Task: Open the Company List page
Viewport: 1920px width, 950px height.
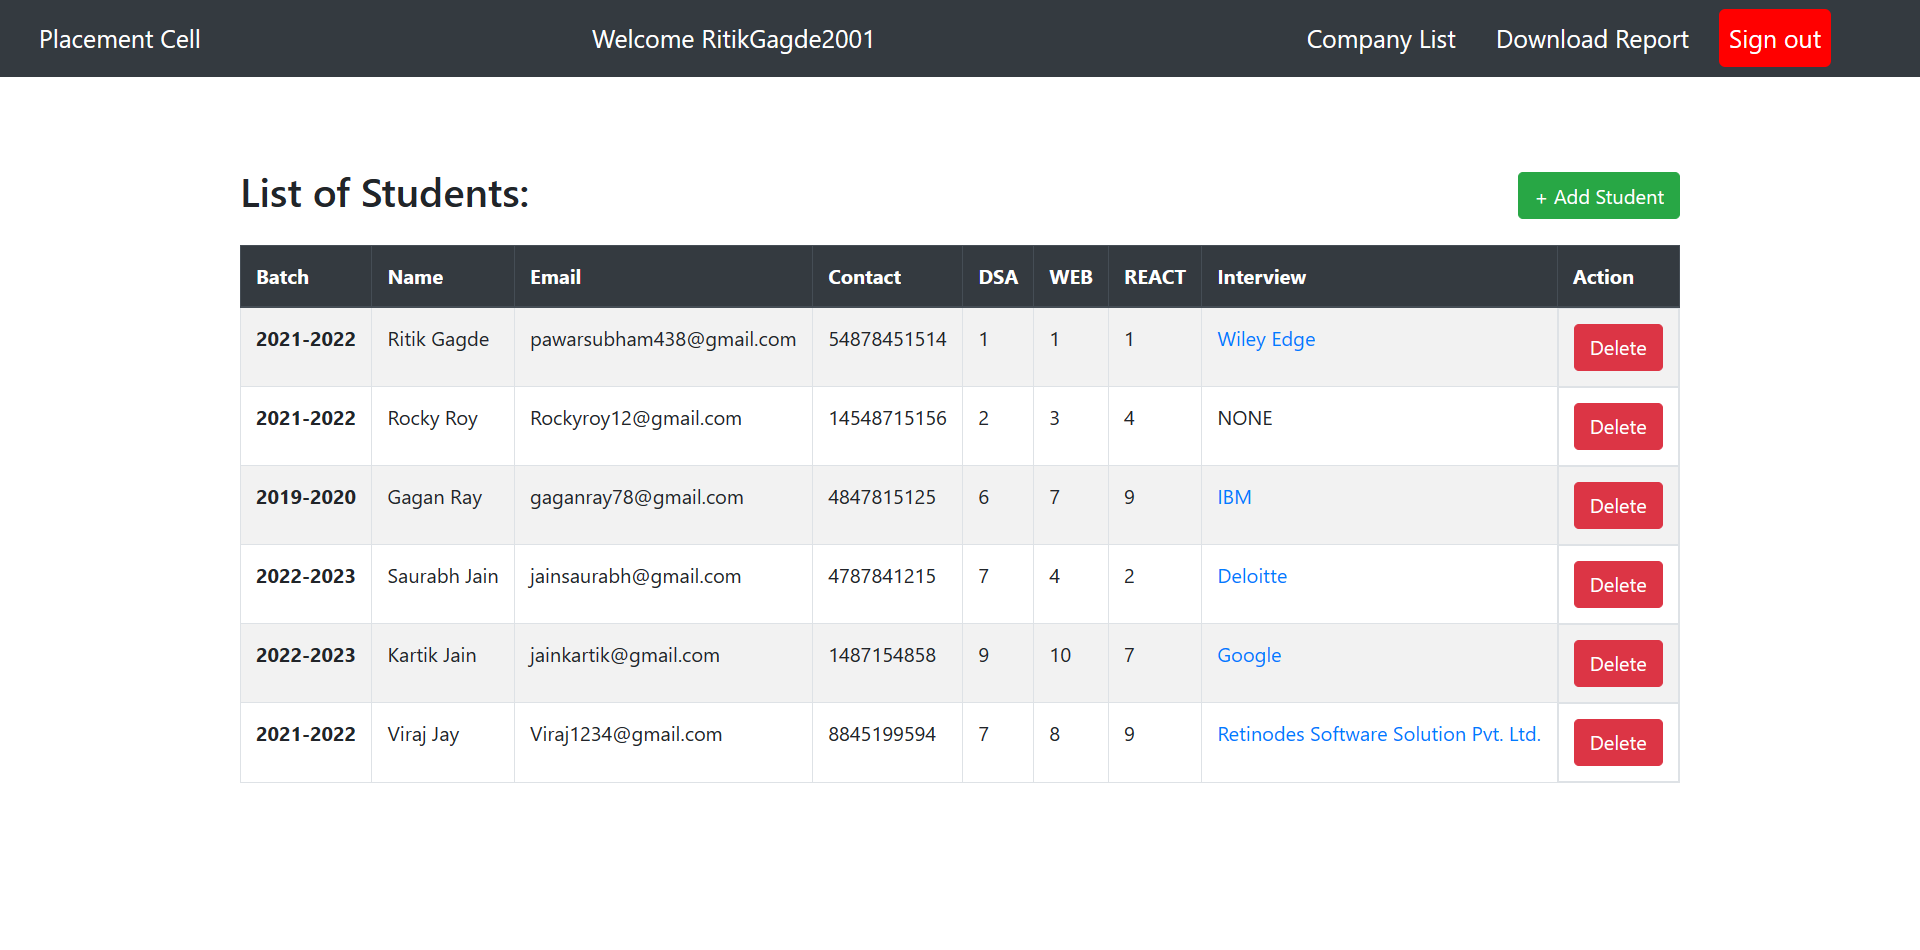Action: click(1381, 39)
